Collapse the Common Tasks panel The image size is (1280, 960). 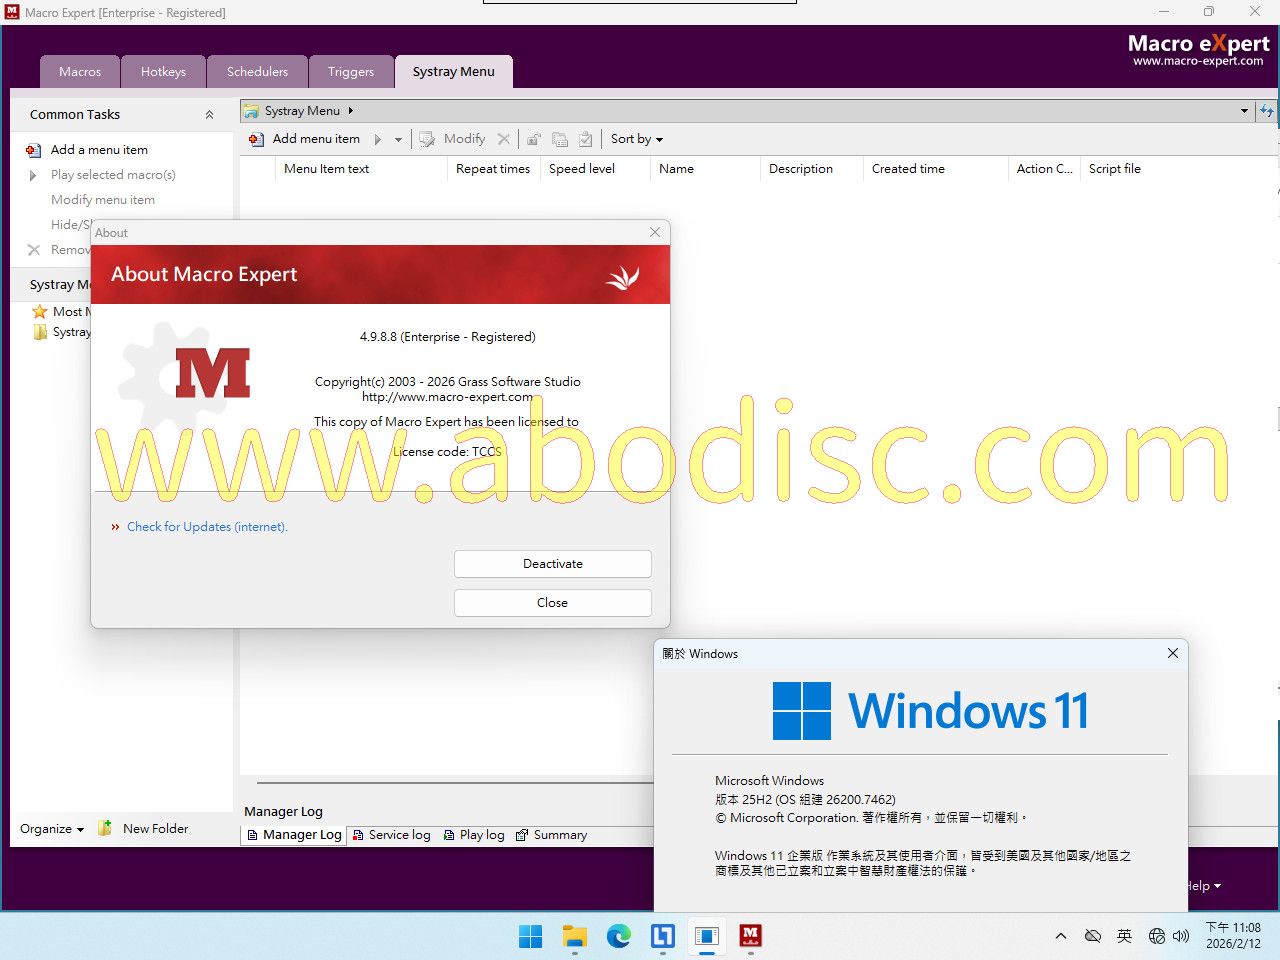[x=209, y=115]
